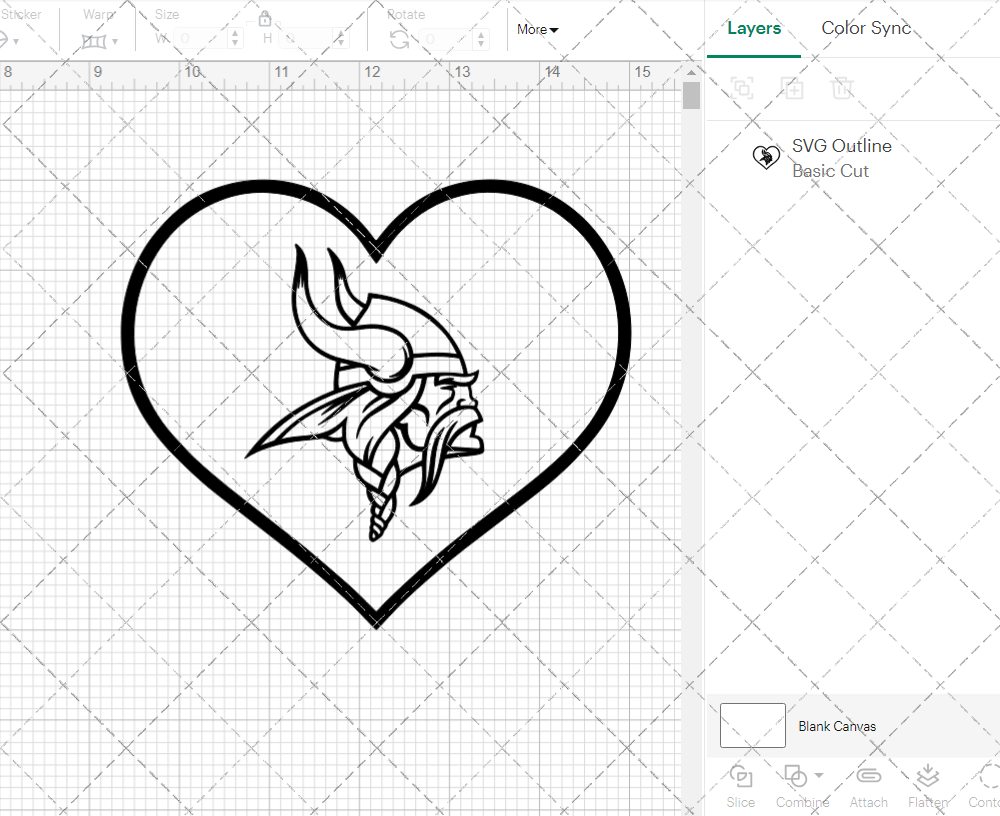Click the Blank Canvas label
The height and width of the screenshot is (816, 1000).
tap(837, 726)
